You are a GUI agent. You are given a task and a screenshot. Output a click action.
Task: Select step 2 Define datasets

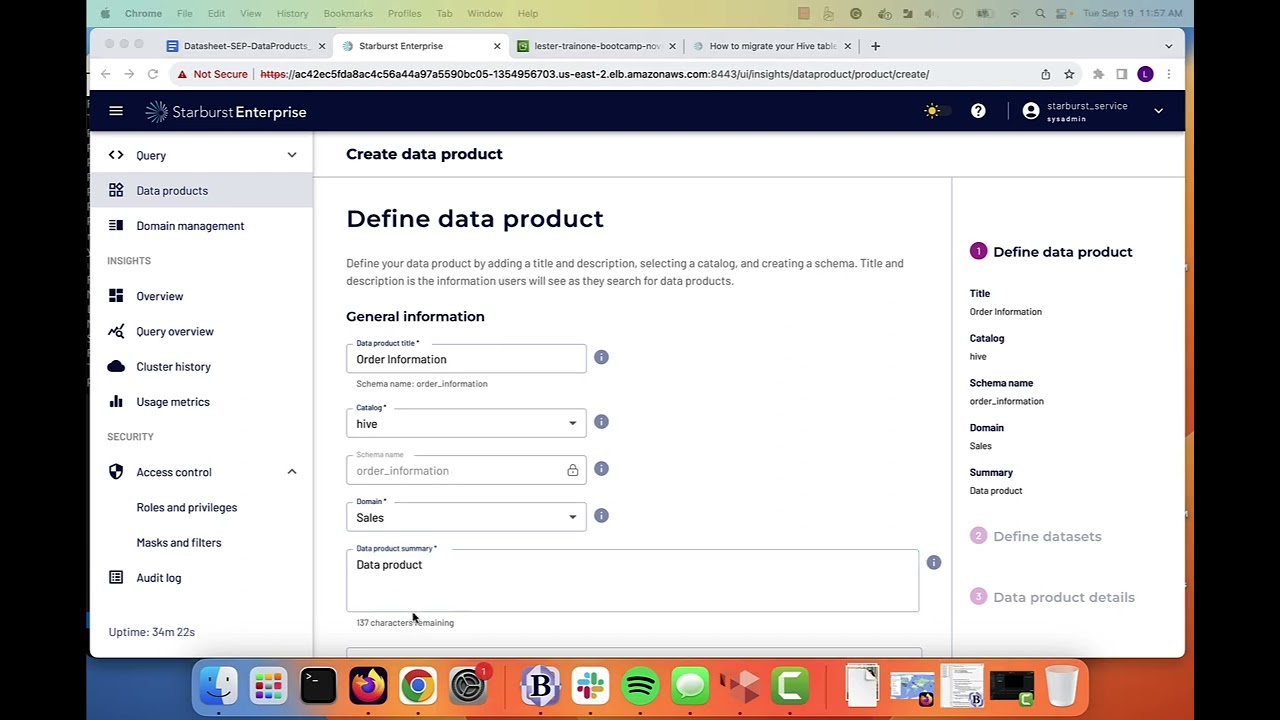pos(1035,536)
